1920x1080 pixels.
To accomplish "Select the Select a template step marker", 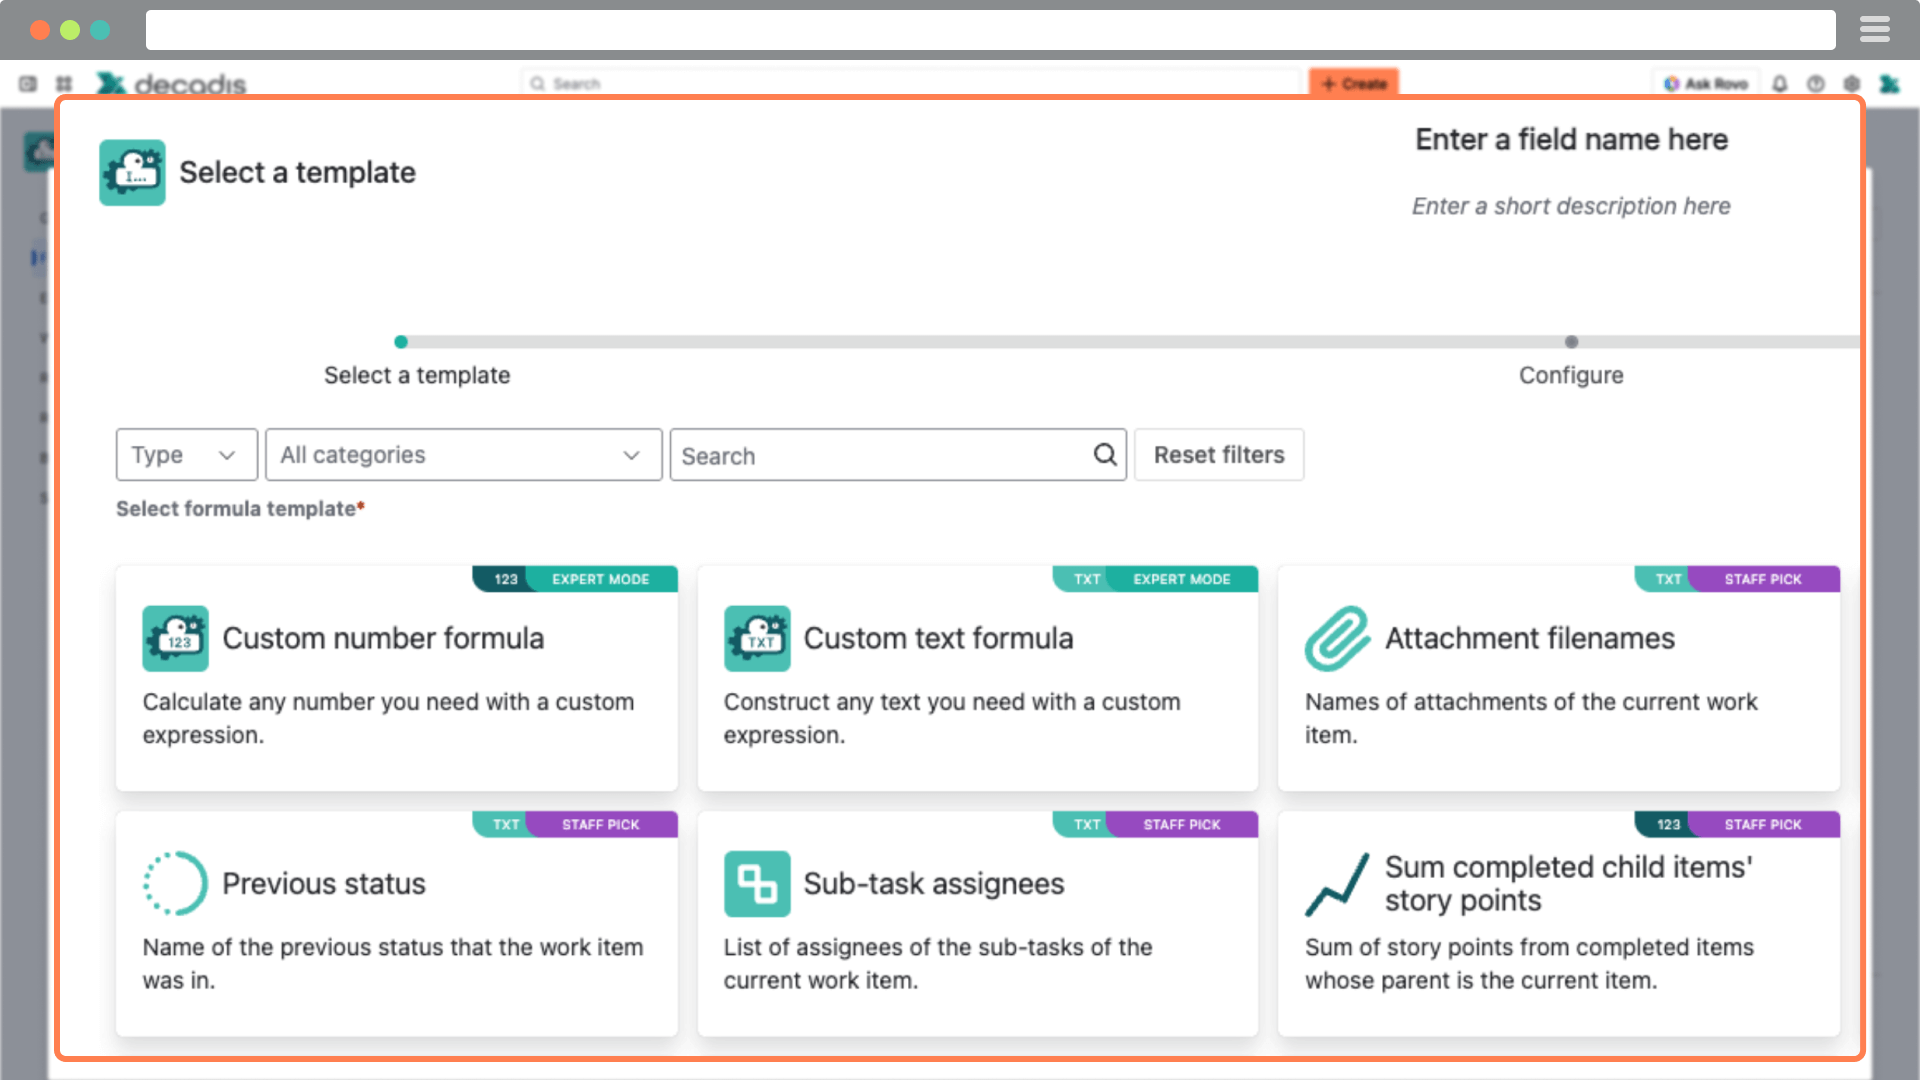I will tap(401, 343).
